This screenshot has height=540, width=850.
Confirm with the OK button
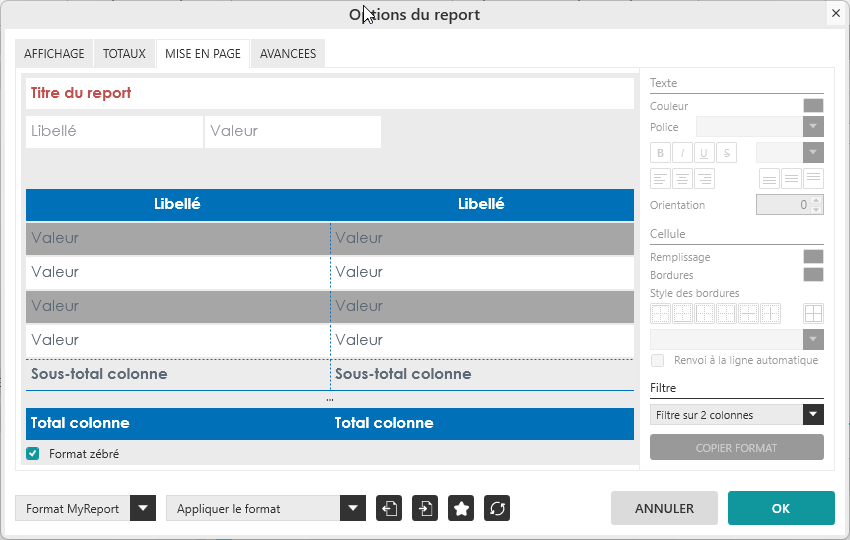(x=781, y=508)
